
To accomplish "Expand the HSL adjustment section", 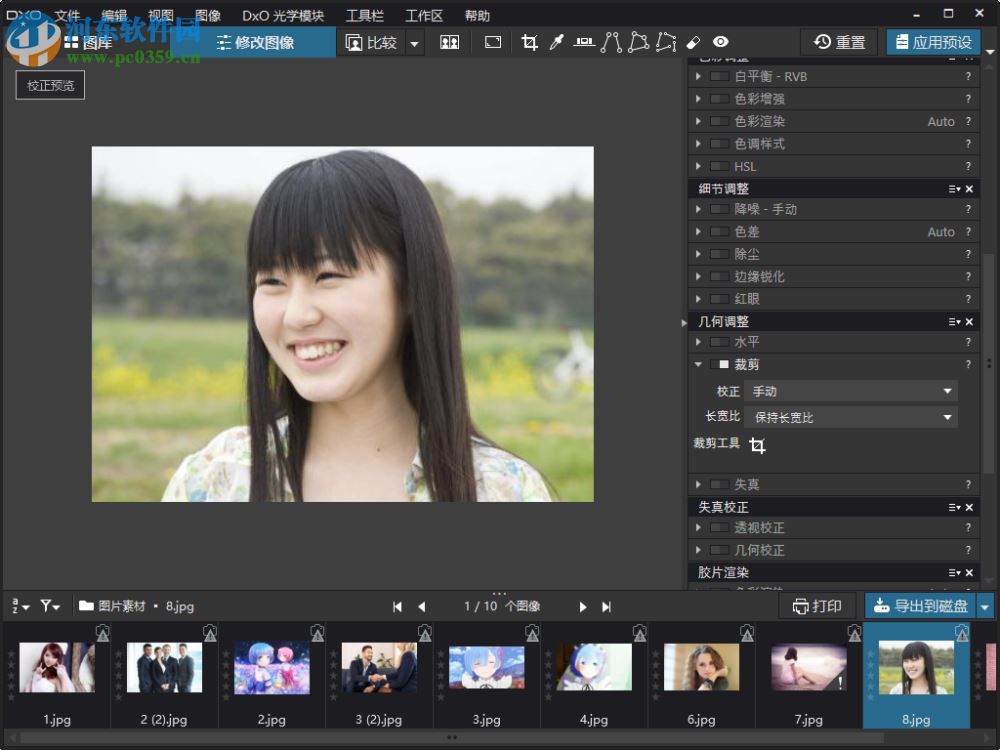I will click(x=697, y=166).
